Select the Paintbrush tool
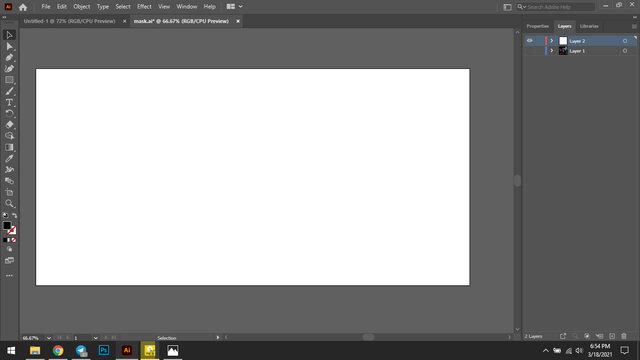Screen dimensions: 640x360 click(9, 91)
